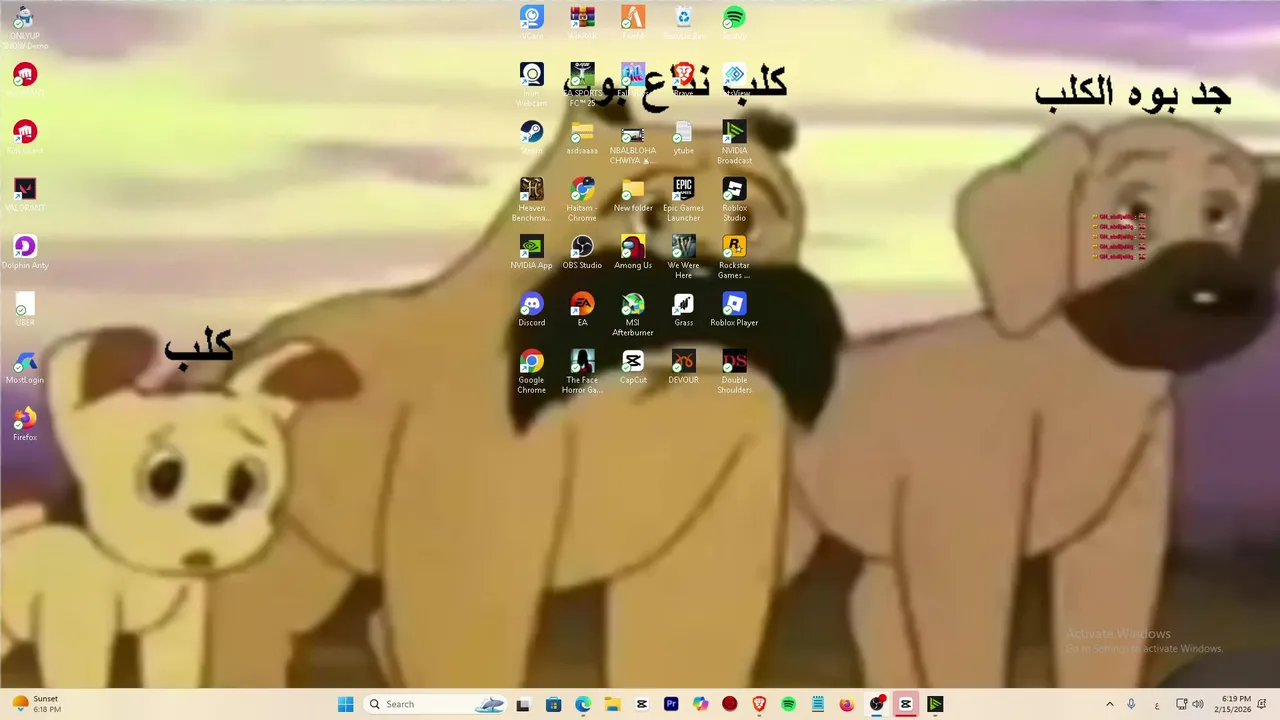Switch to Firefox on the taskbar
Image resolution: width=1280 pixels, height=720 pixels.
point(847,704)
